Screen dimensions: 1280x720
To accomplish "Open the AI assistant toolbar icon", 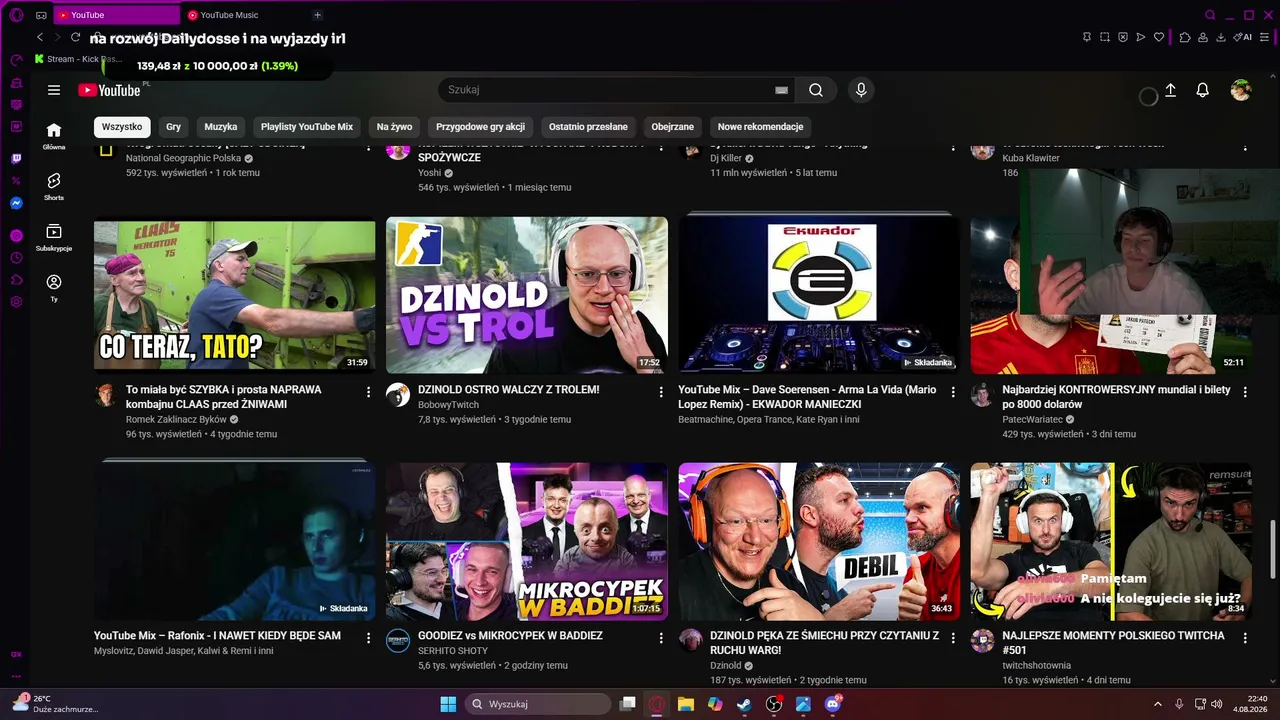I will pyautogui.click(x=1243, y=37).
